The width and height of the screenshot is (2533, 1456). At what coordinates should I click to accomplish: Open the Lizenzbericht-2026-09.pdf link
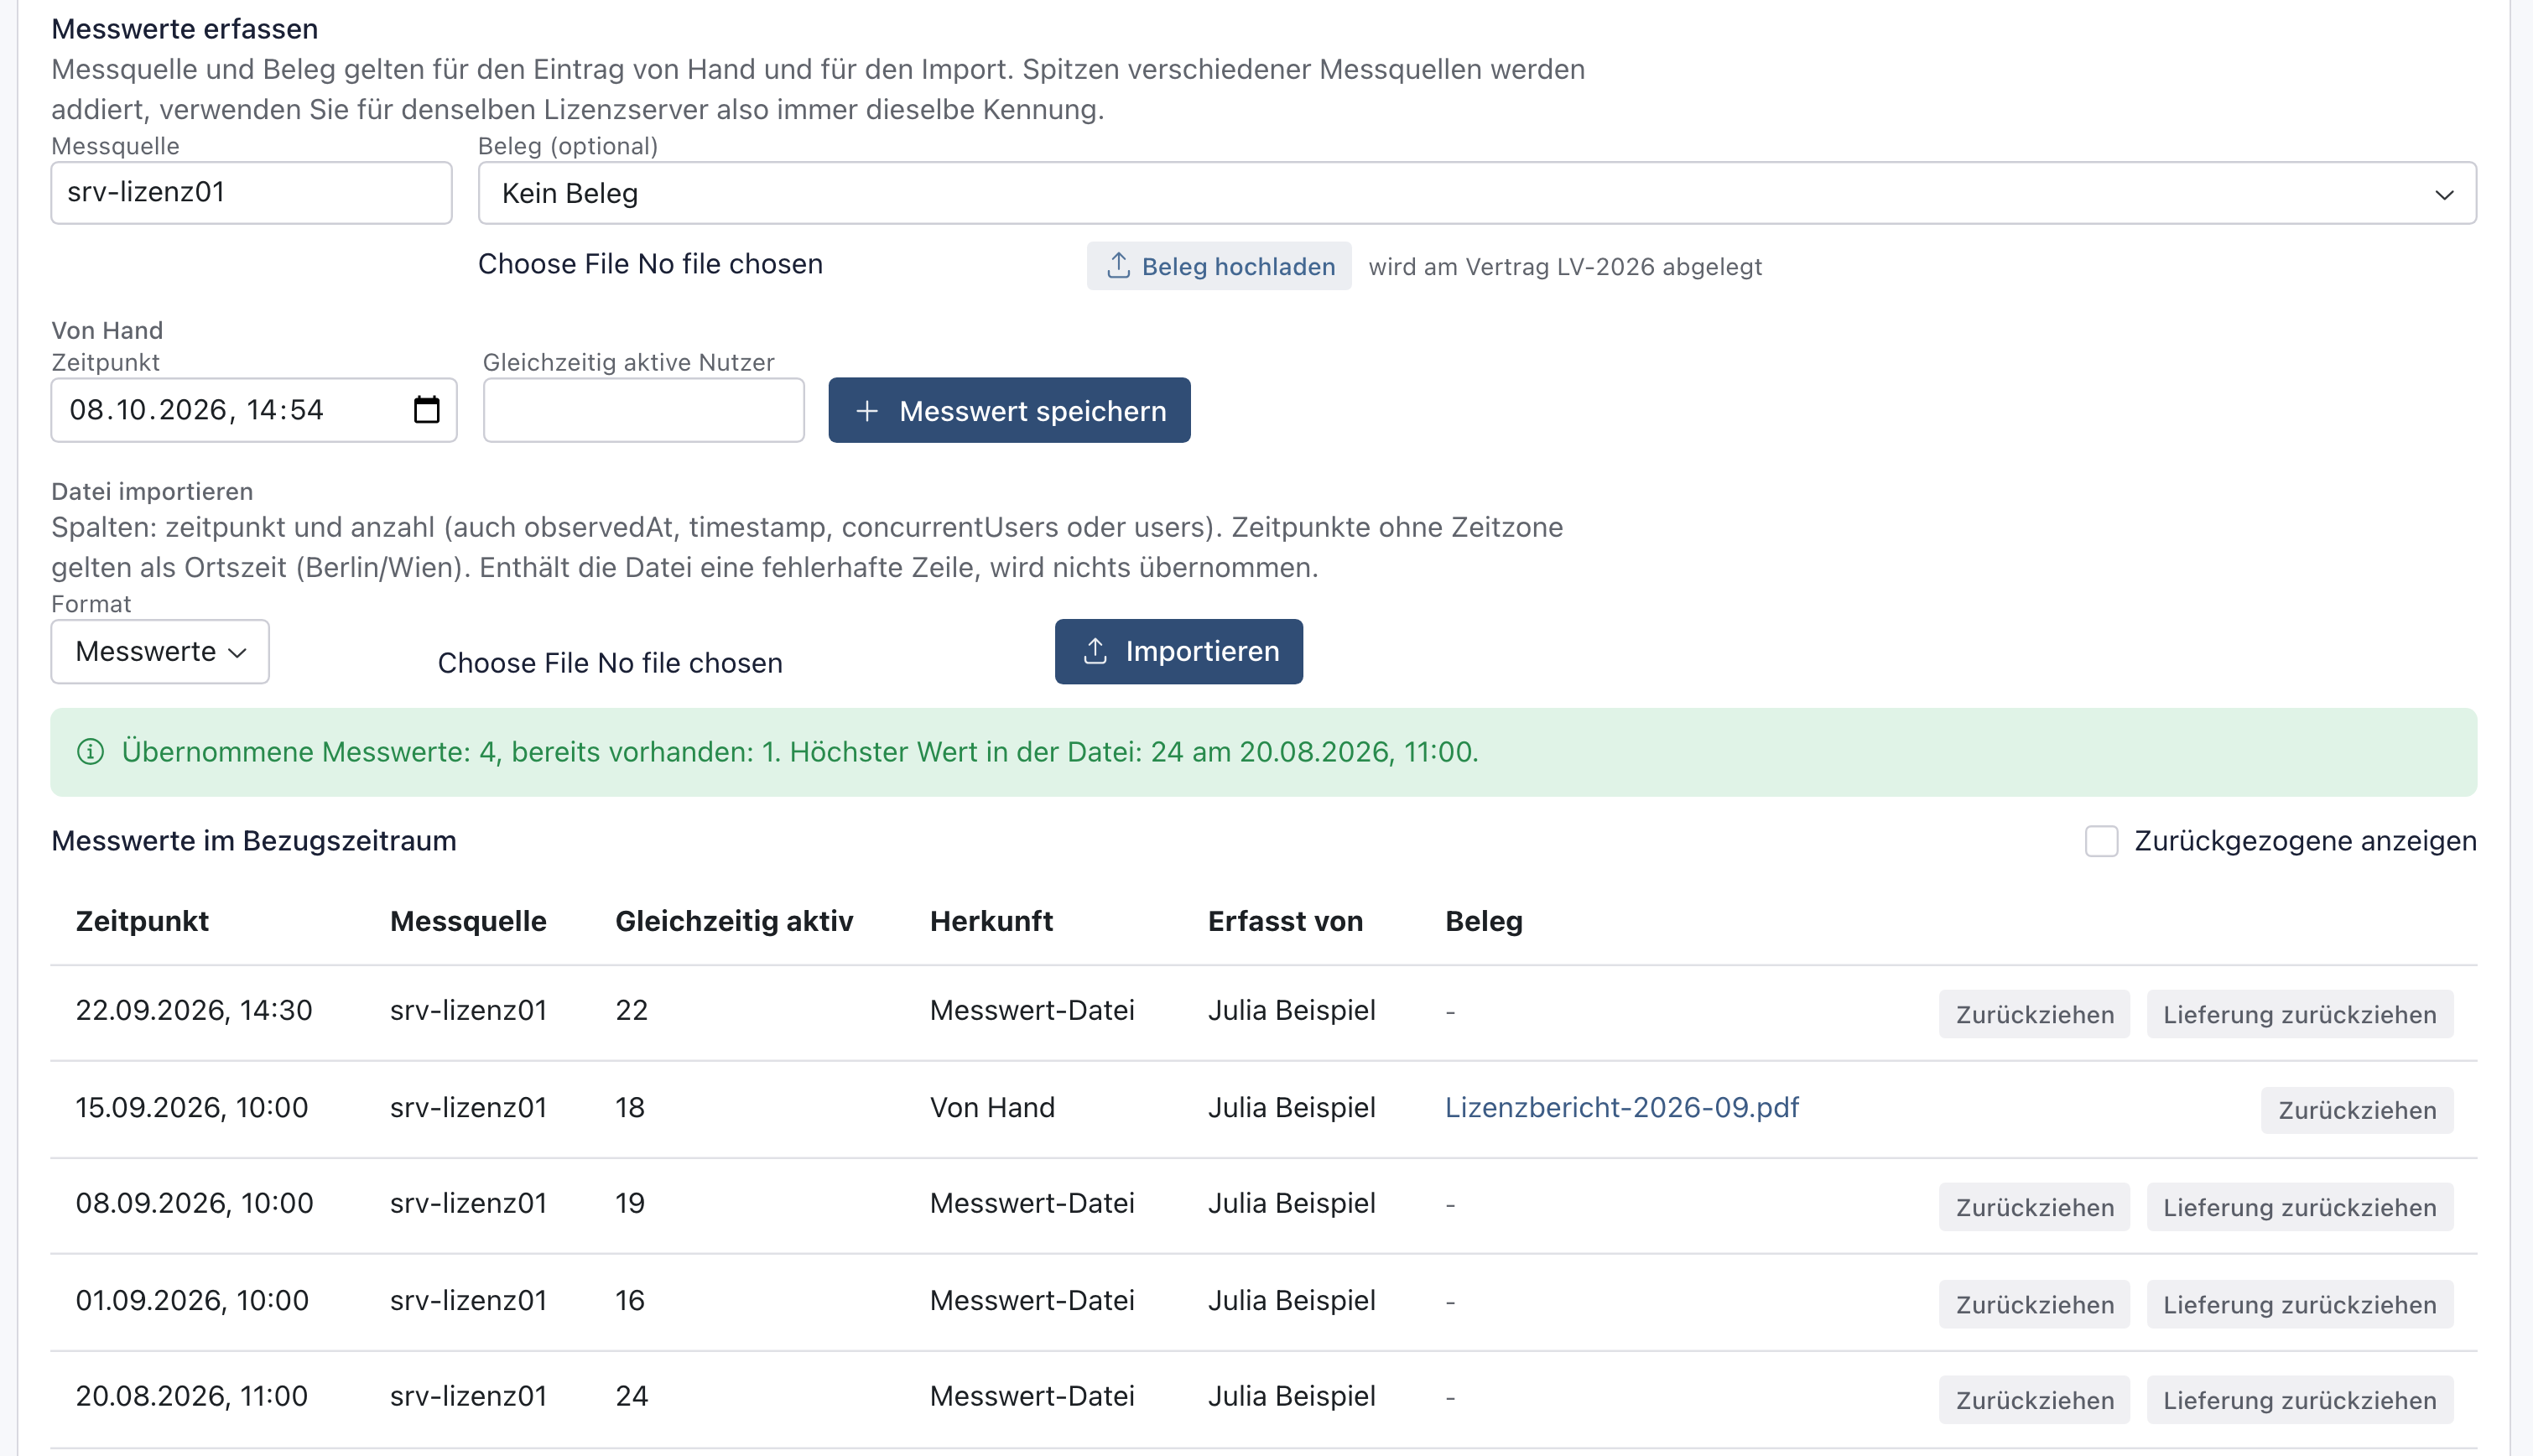pos(1621,1107)
